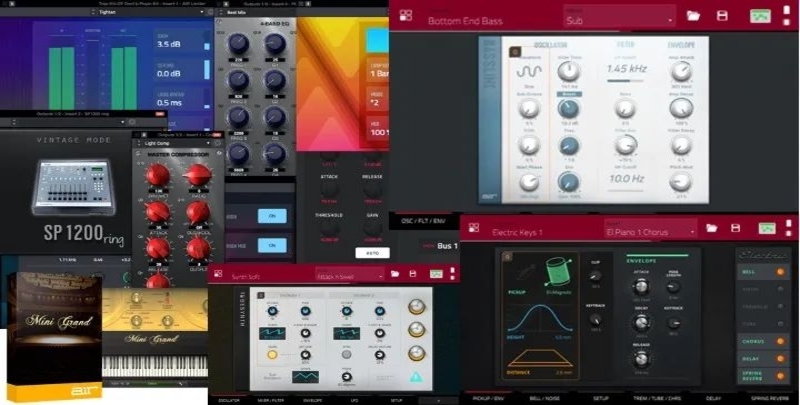Viewport: 800px width, 405px height.
Task: Click the Mini Grand piano keyboard
Action: coord(155,366)
